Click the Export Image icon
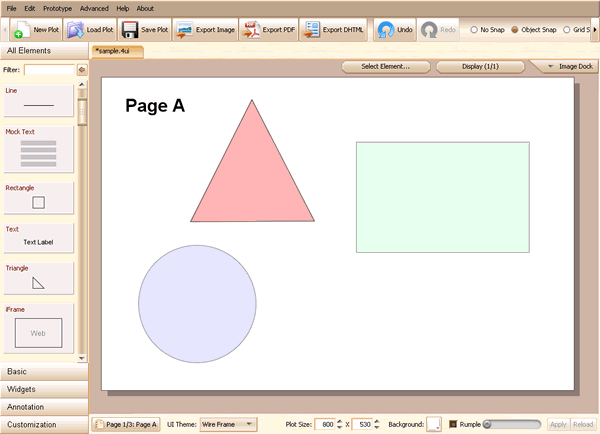Viewport: 600px width, 434px height. pos(185,30)
